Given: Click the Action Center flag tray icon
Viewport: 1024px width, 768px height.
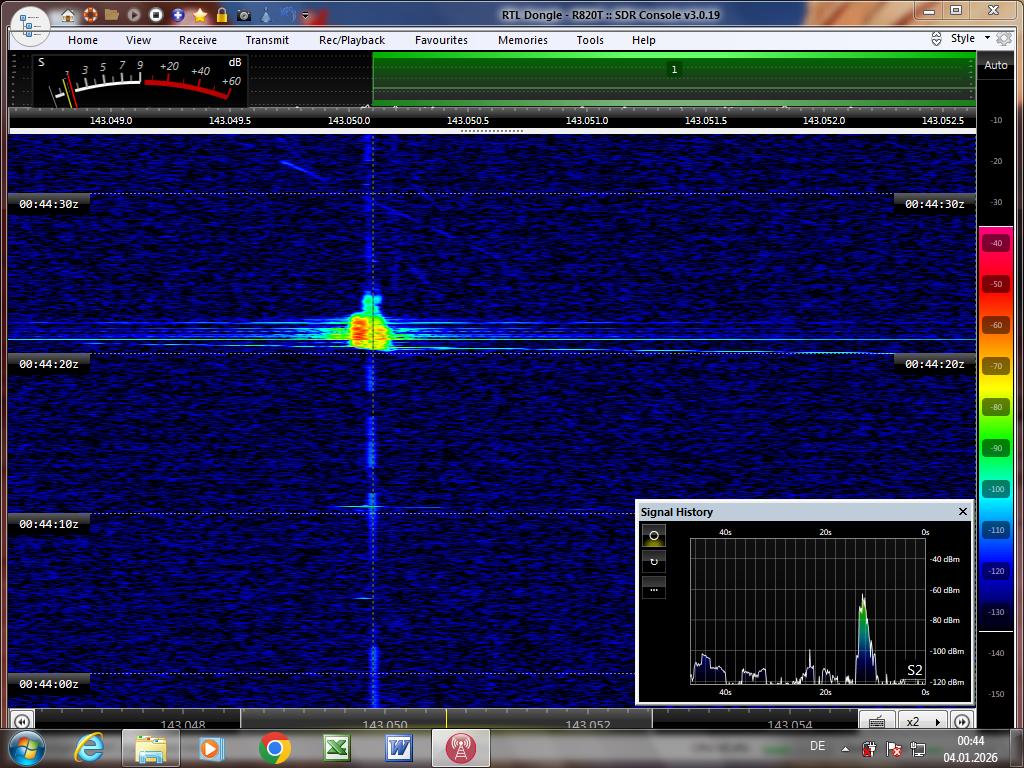Looking at the screenshot, I should [893, 749].
